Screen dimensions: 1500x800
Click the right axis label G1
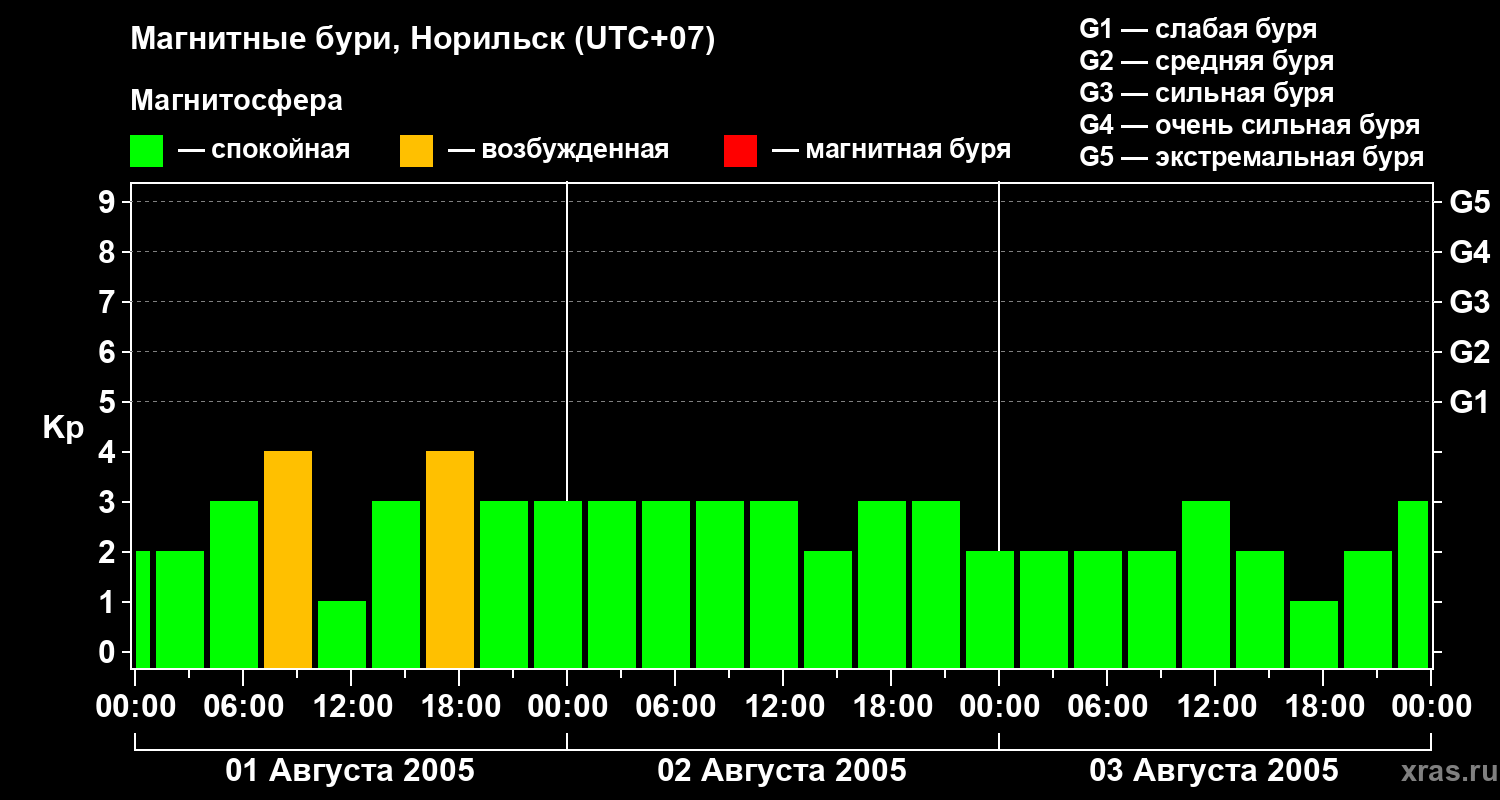[1469, 402]
